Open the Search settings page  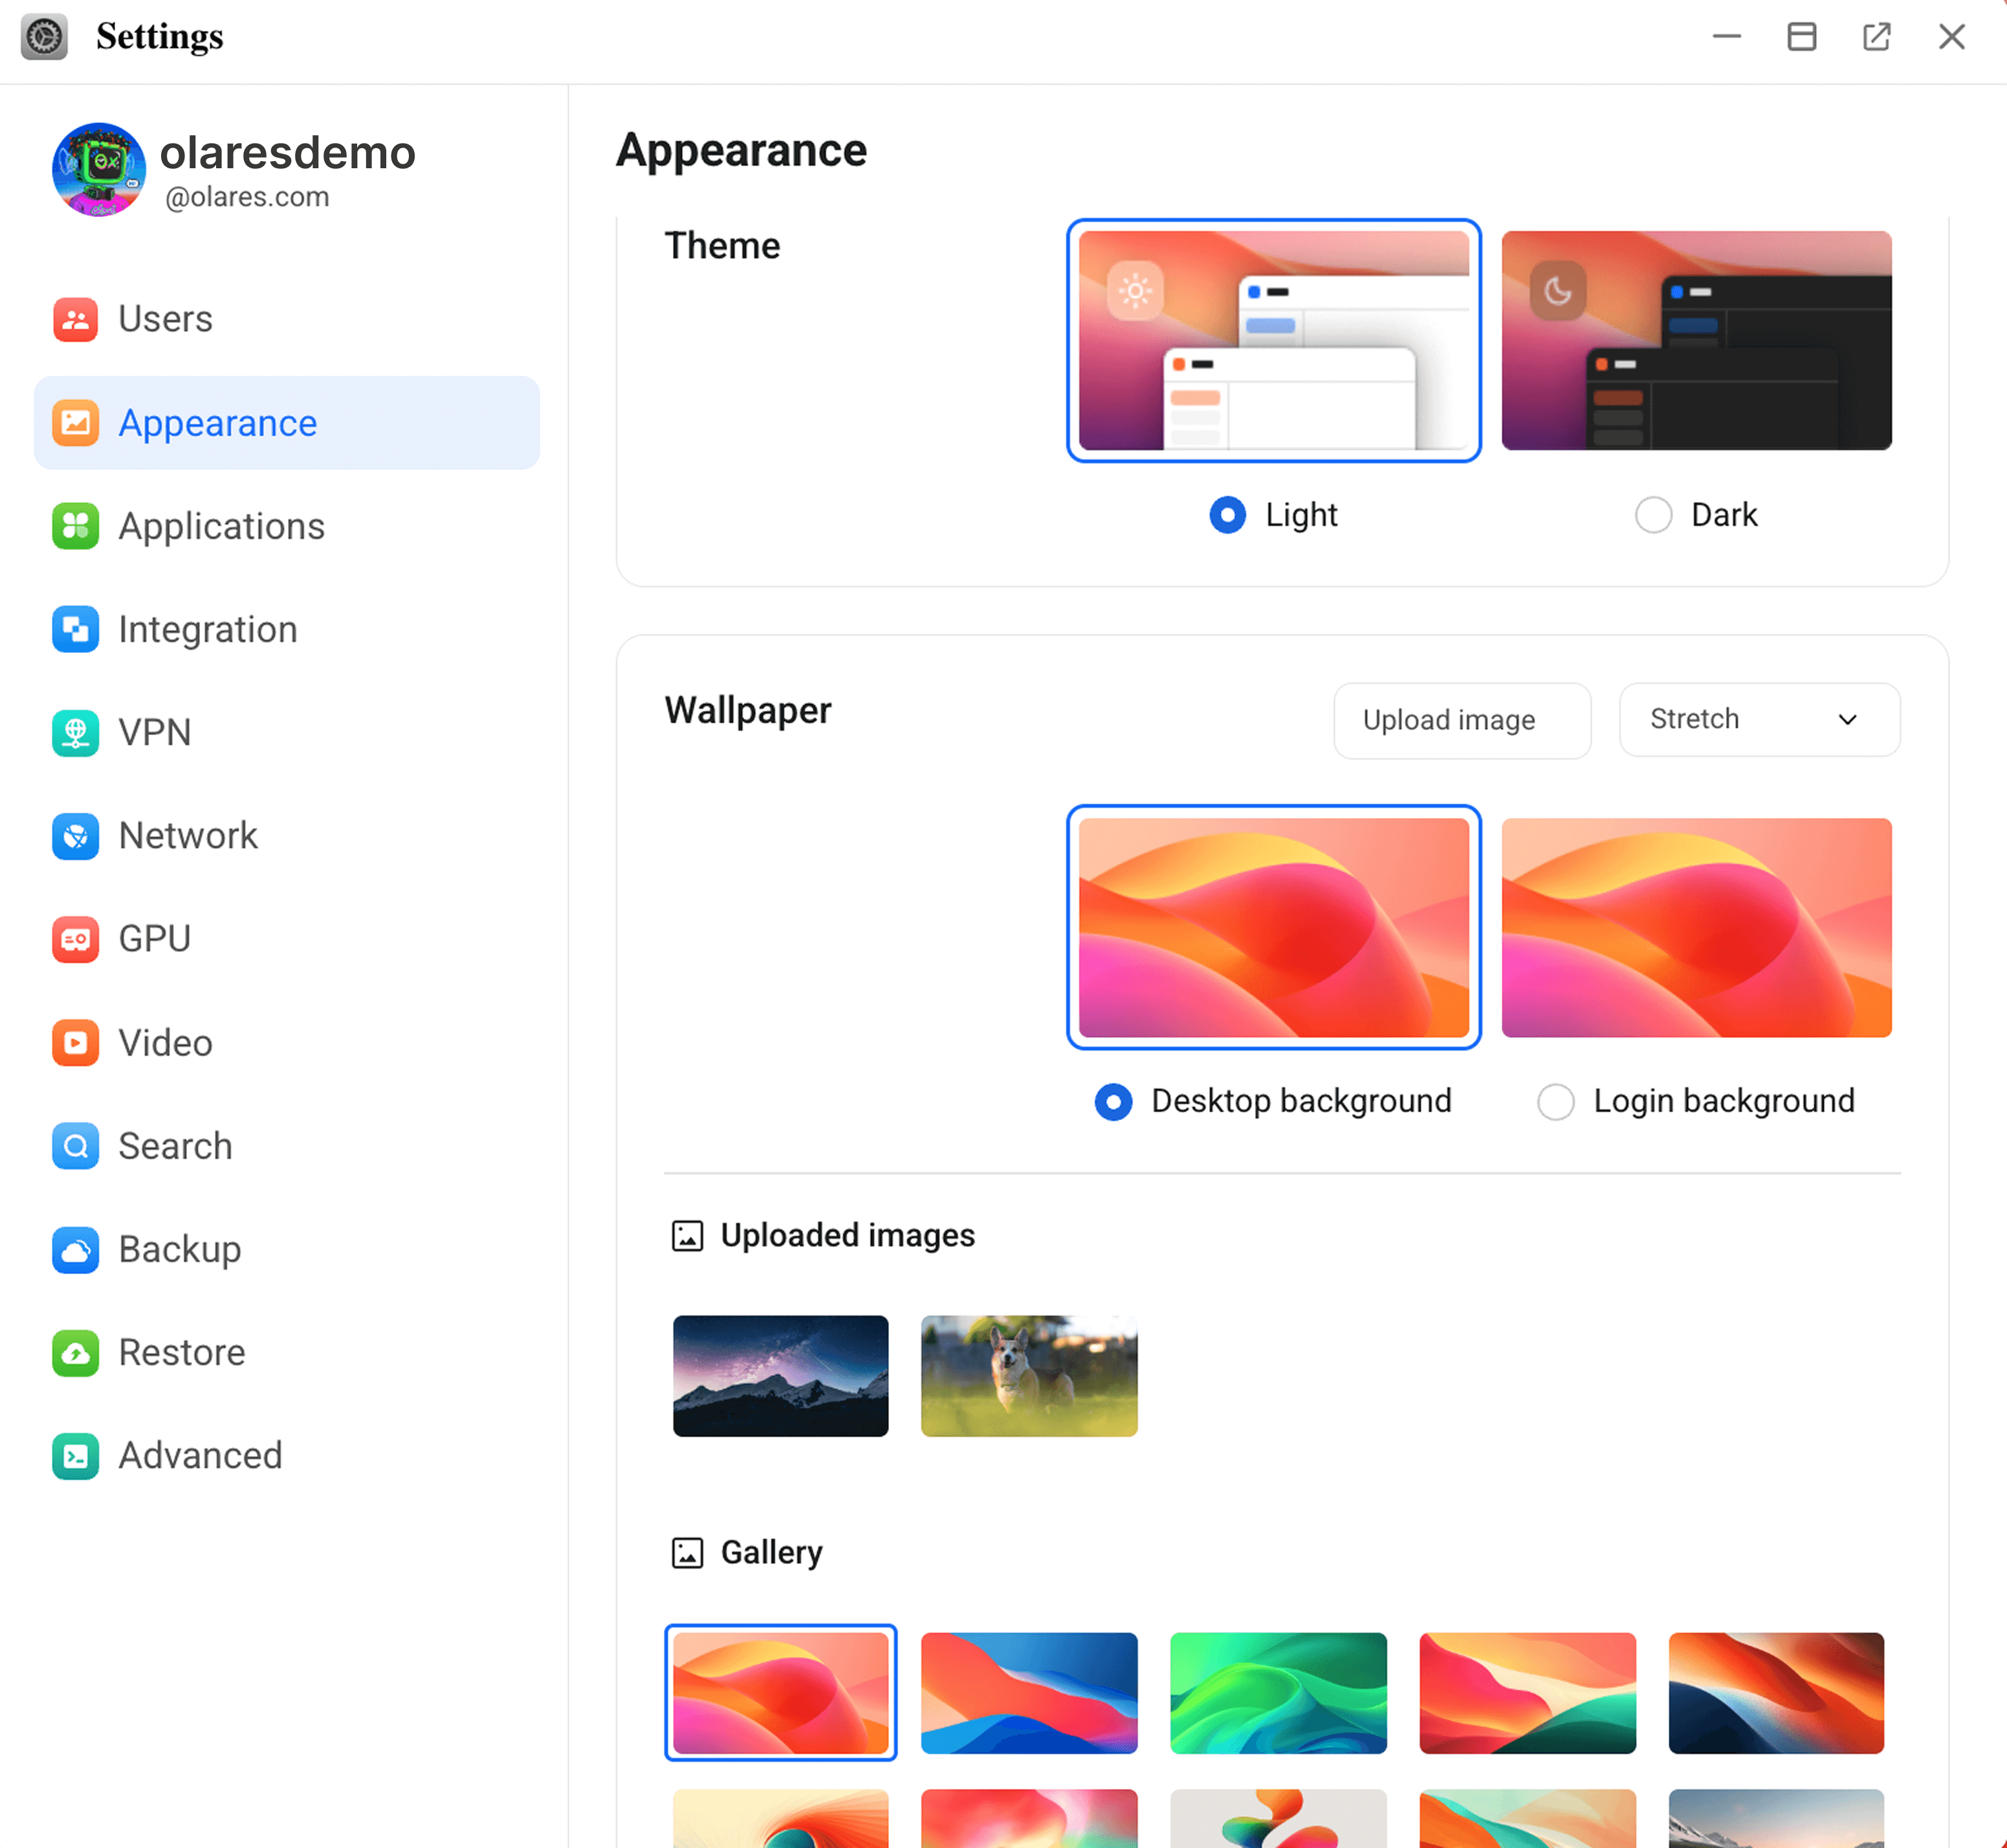(x=175, y=1146)
